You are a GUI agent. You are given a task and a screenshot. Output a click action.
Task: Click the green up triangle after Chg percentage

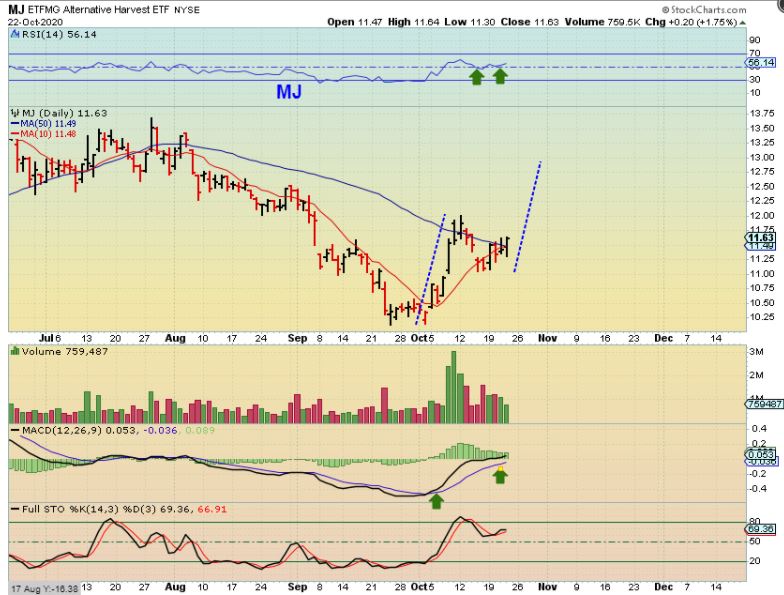tap(742, 22)
